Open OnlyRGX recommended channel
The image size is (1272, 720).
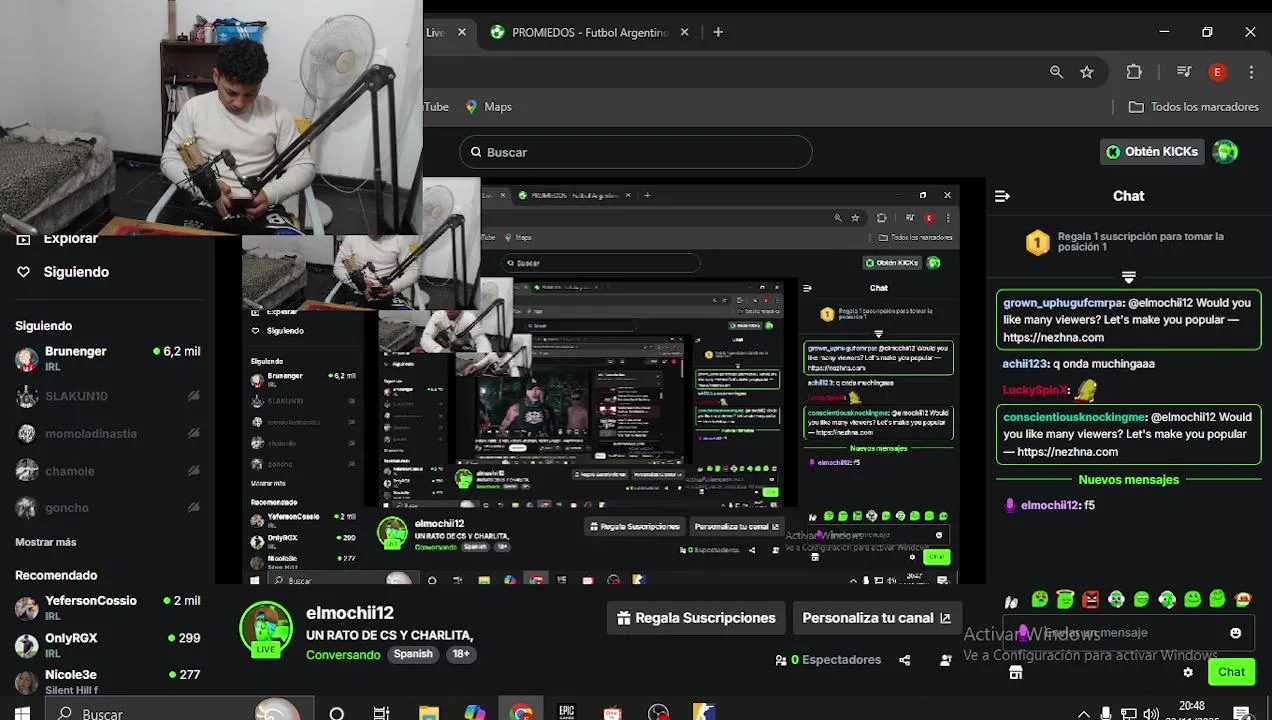(107, 645)
